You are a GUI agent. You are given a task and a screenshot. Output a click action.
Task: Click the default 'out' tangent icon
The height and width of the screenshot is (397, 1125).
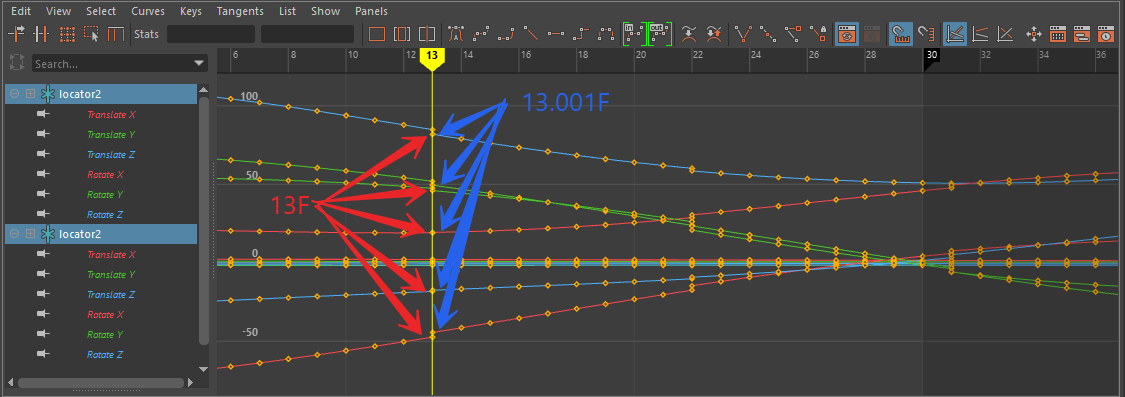pyautogui.click(x=660, y=33)
